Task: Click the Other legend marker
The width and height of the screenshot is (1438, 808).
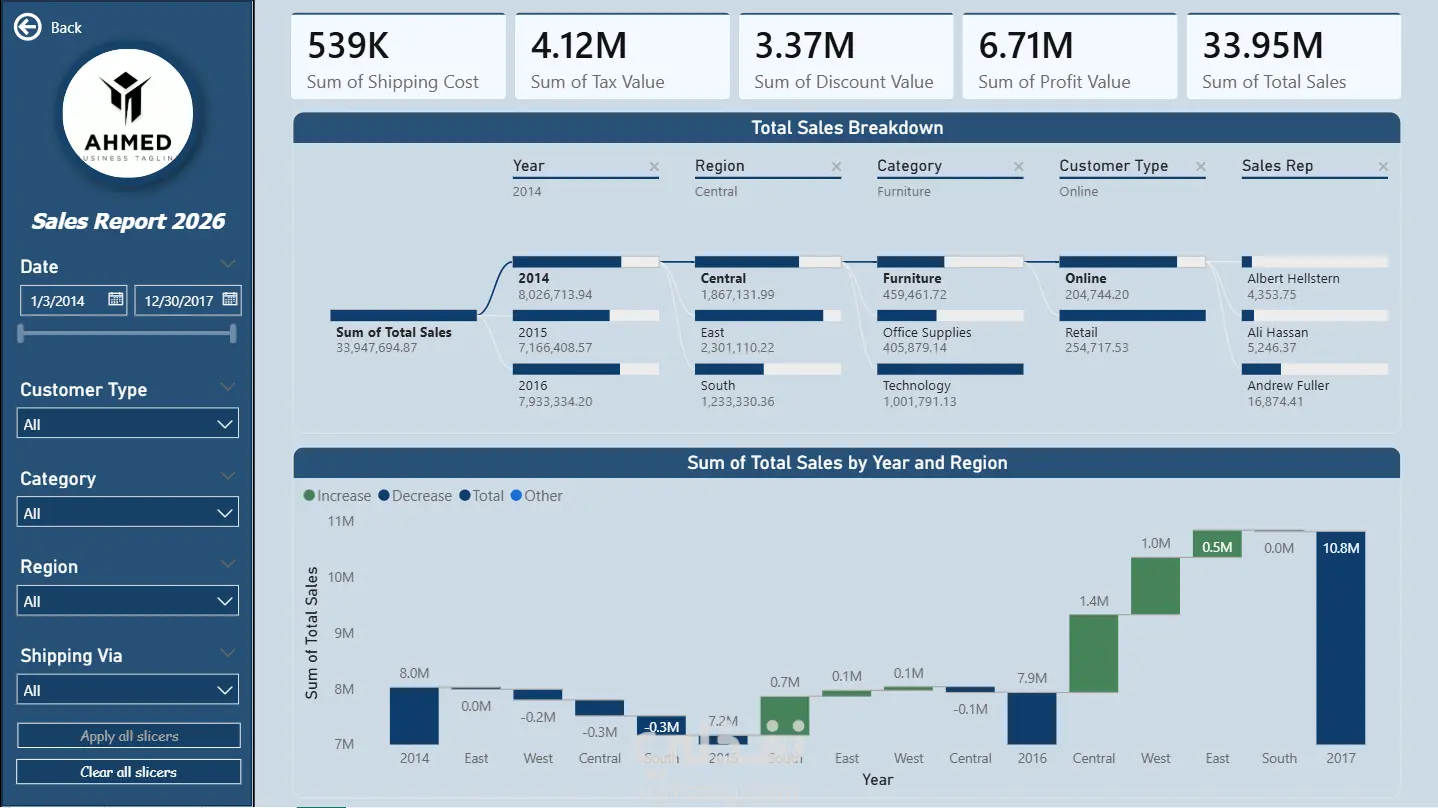Action: pyautogui.click(x=516, y=496)
